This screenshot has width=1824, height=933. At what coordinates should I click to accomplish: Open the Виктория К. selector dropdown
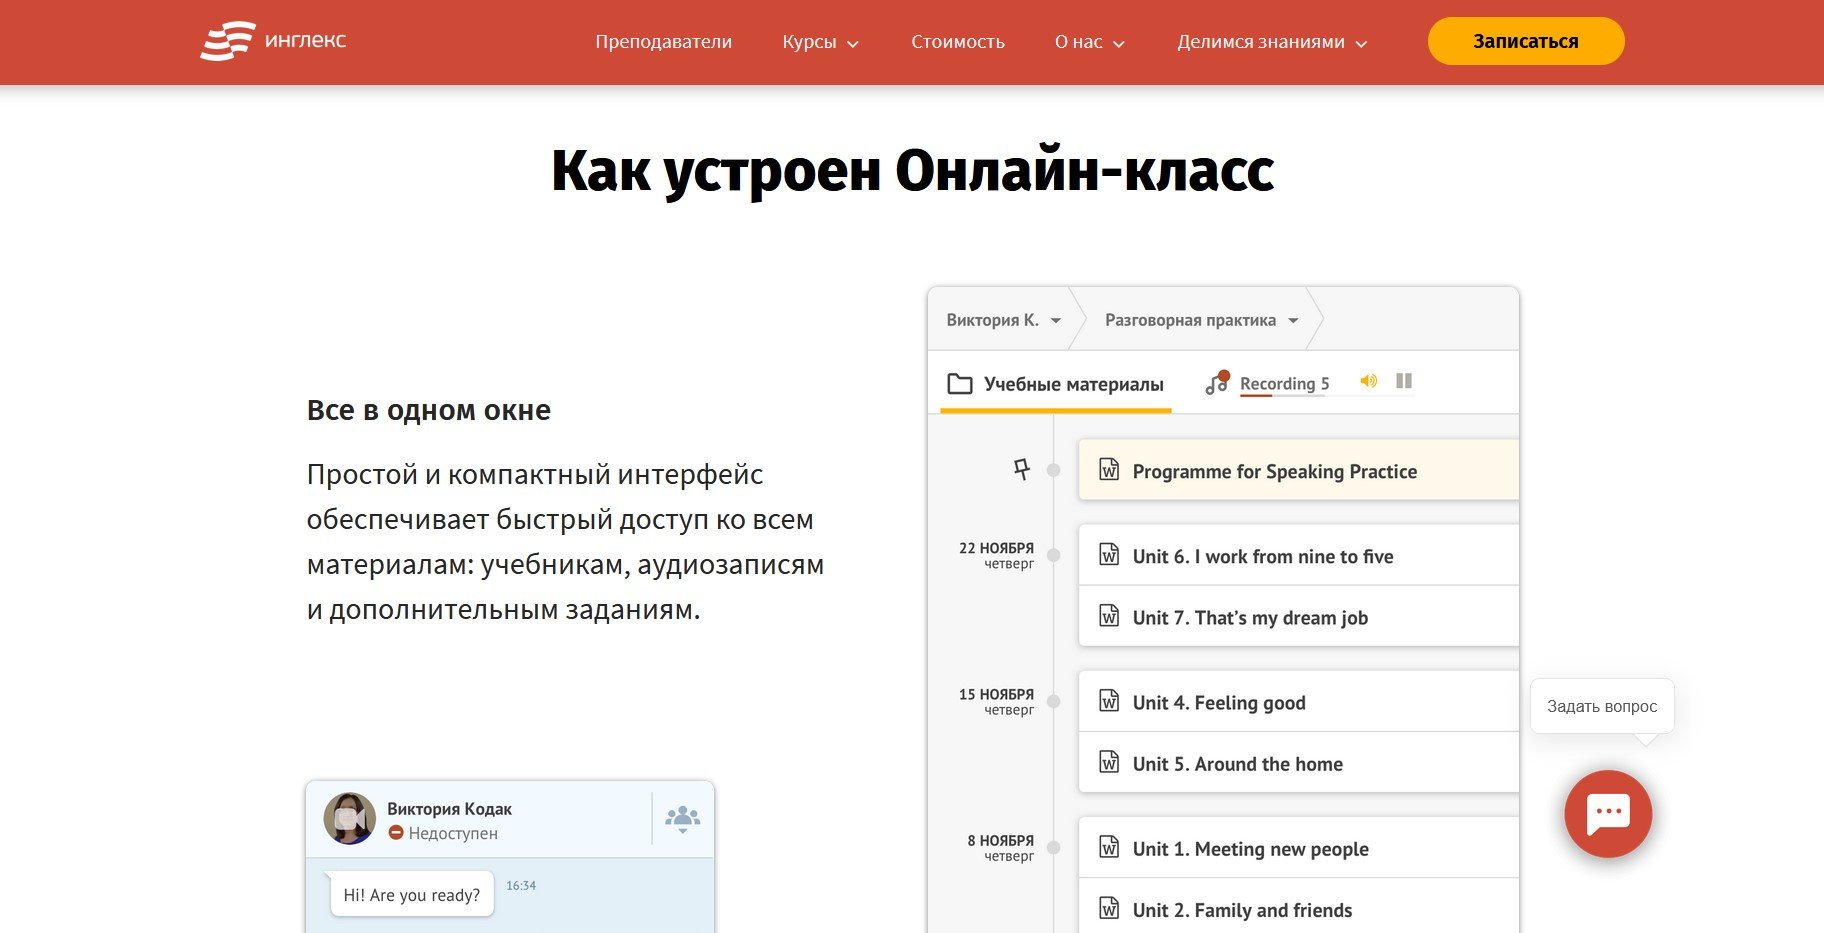click(1002, 320)
